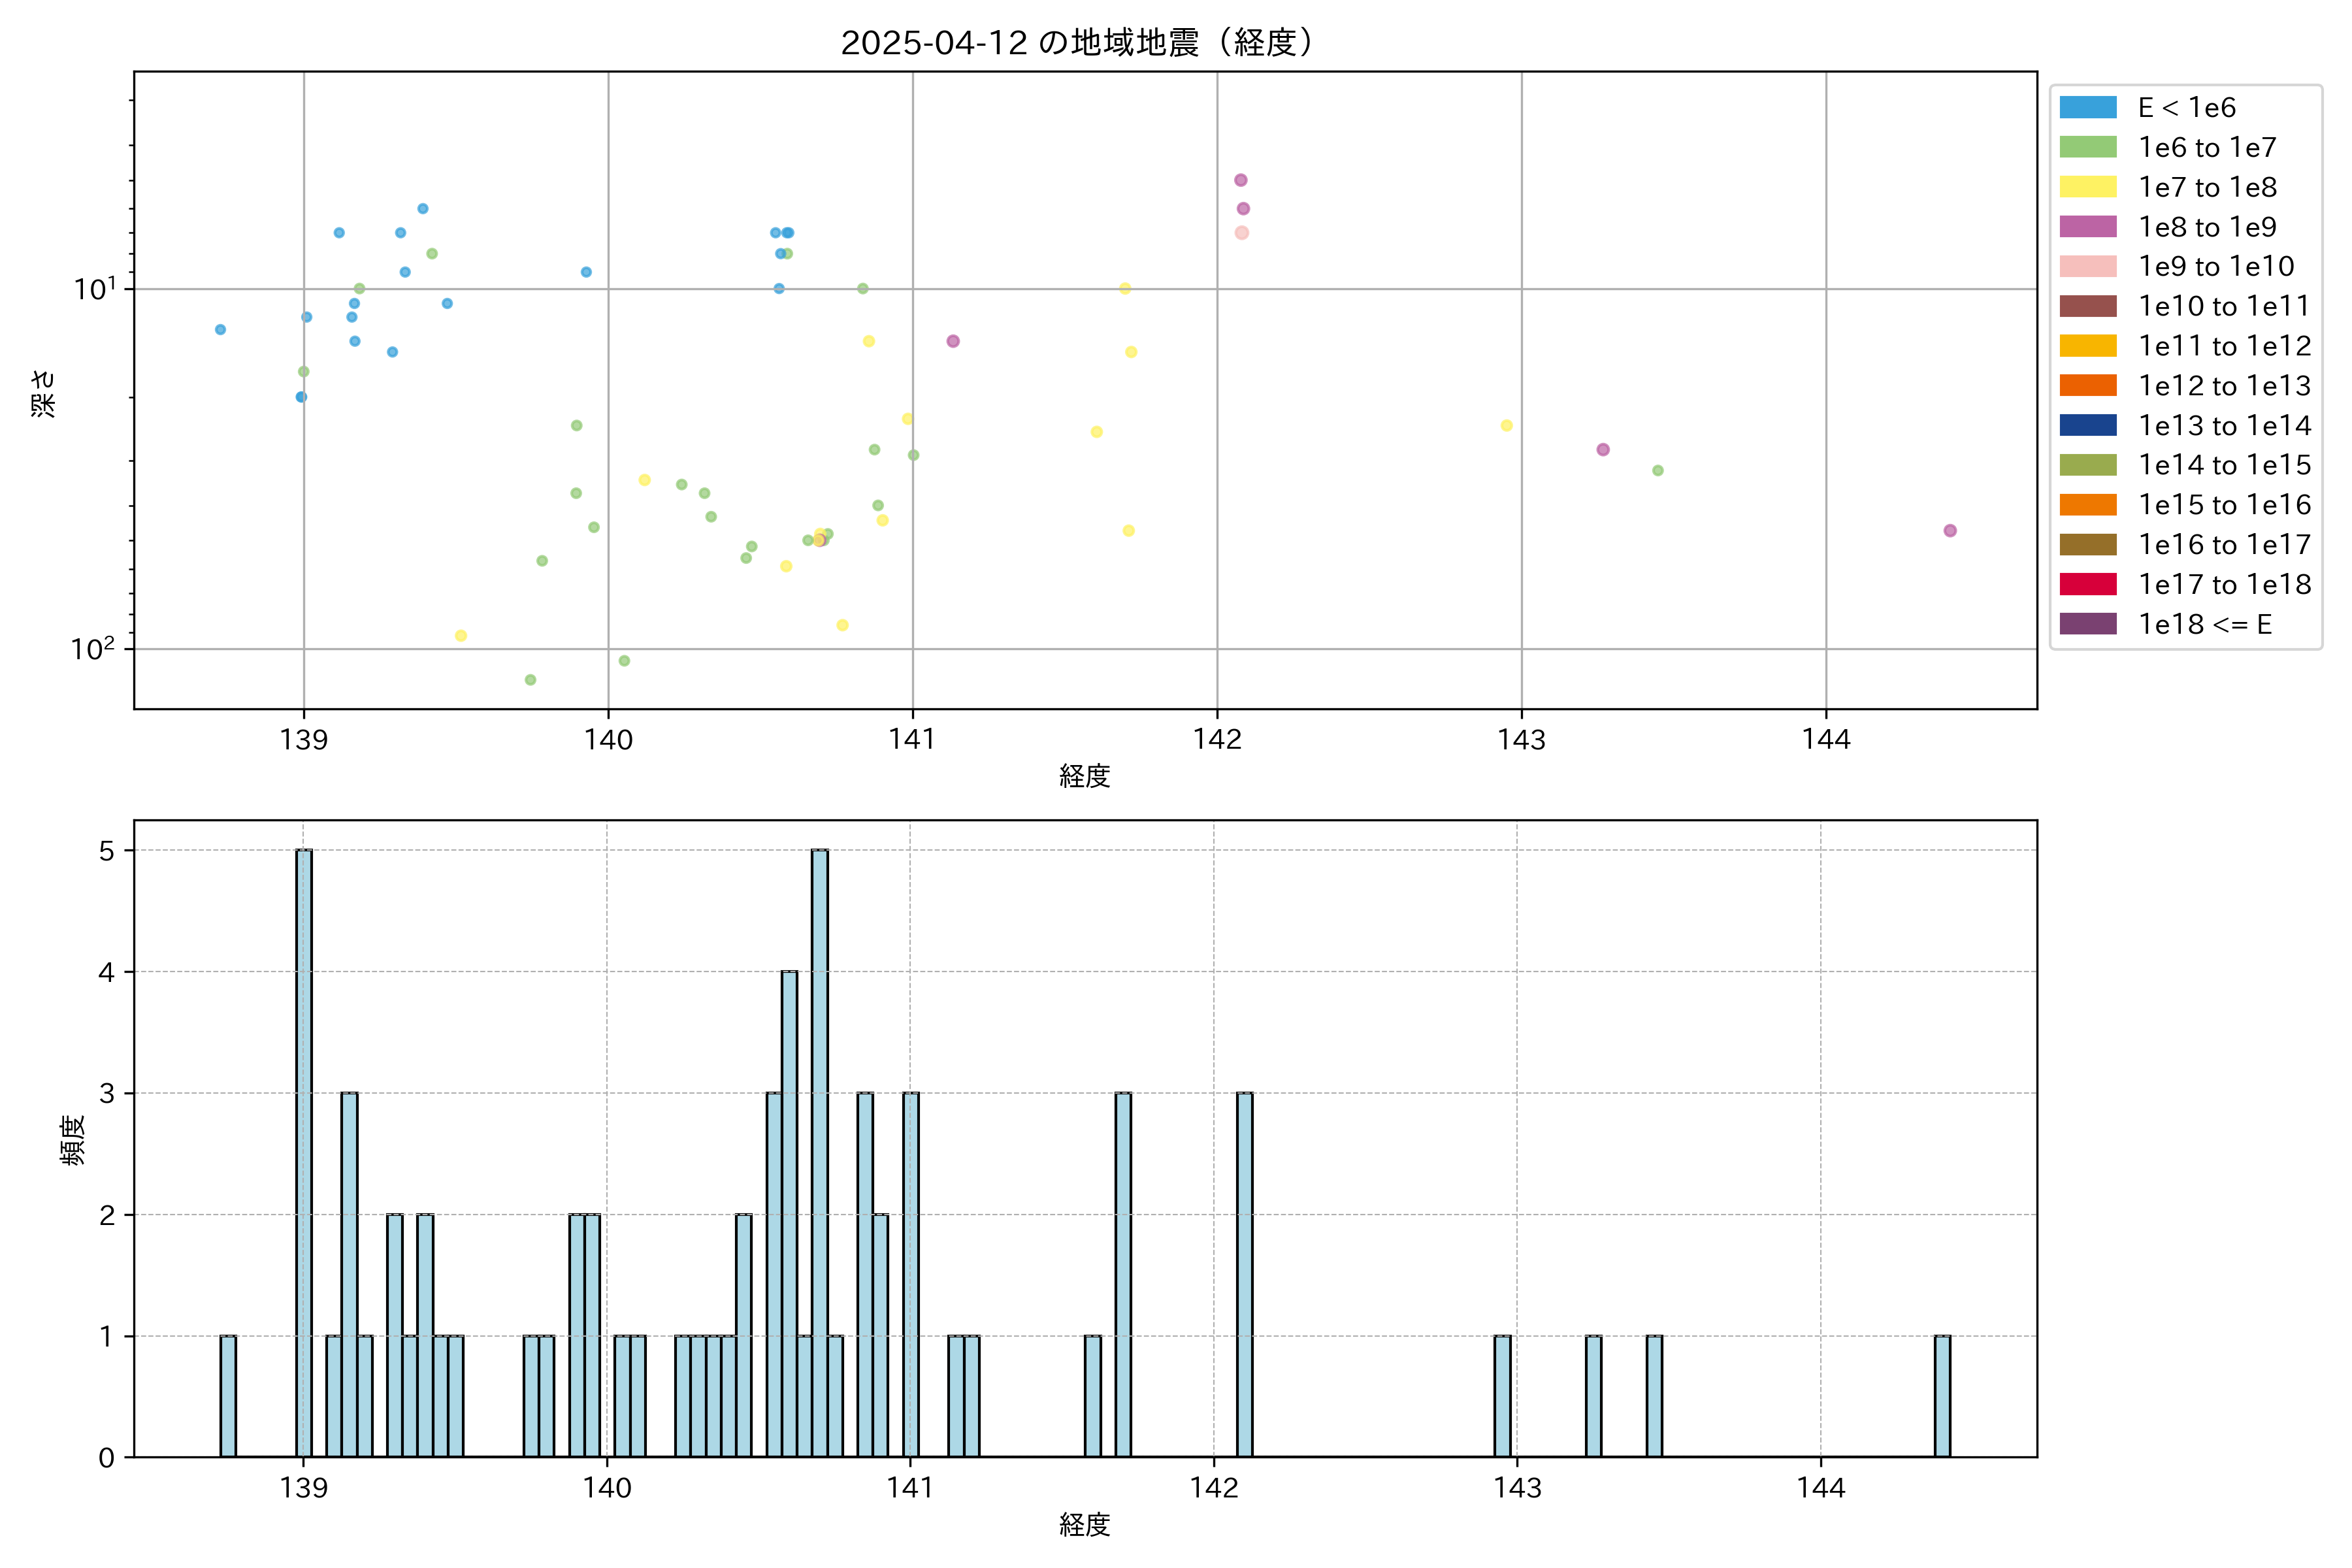This screenshot has width=2352, height=1568.
Task: Click the '頻度' y-axis label
Action: pos(73,1140)
